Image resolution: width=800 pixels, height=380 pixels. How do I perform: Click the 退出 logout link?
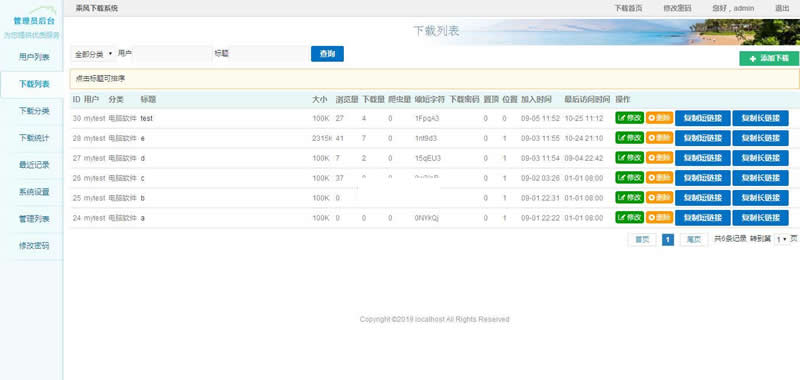[x=782, y=8]
